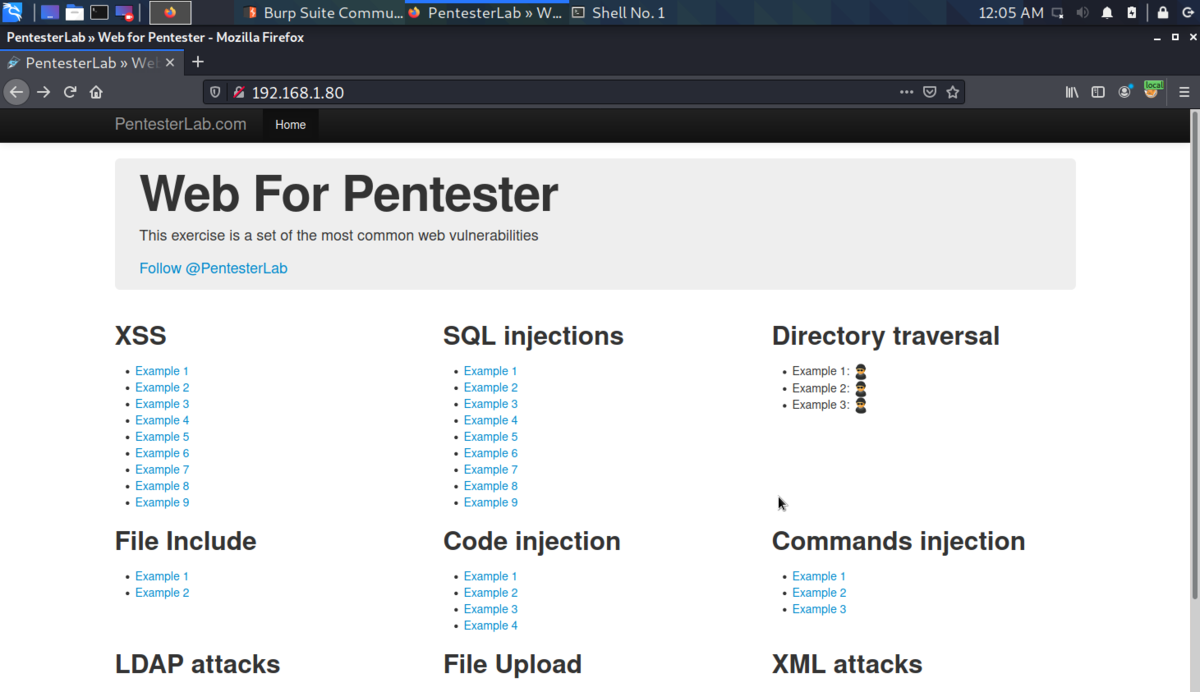Bookmark this page with the star

tap(953, 92)
